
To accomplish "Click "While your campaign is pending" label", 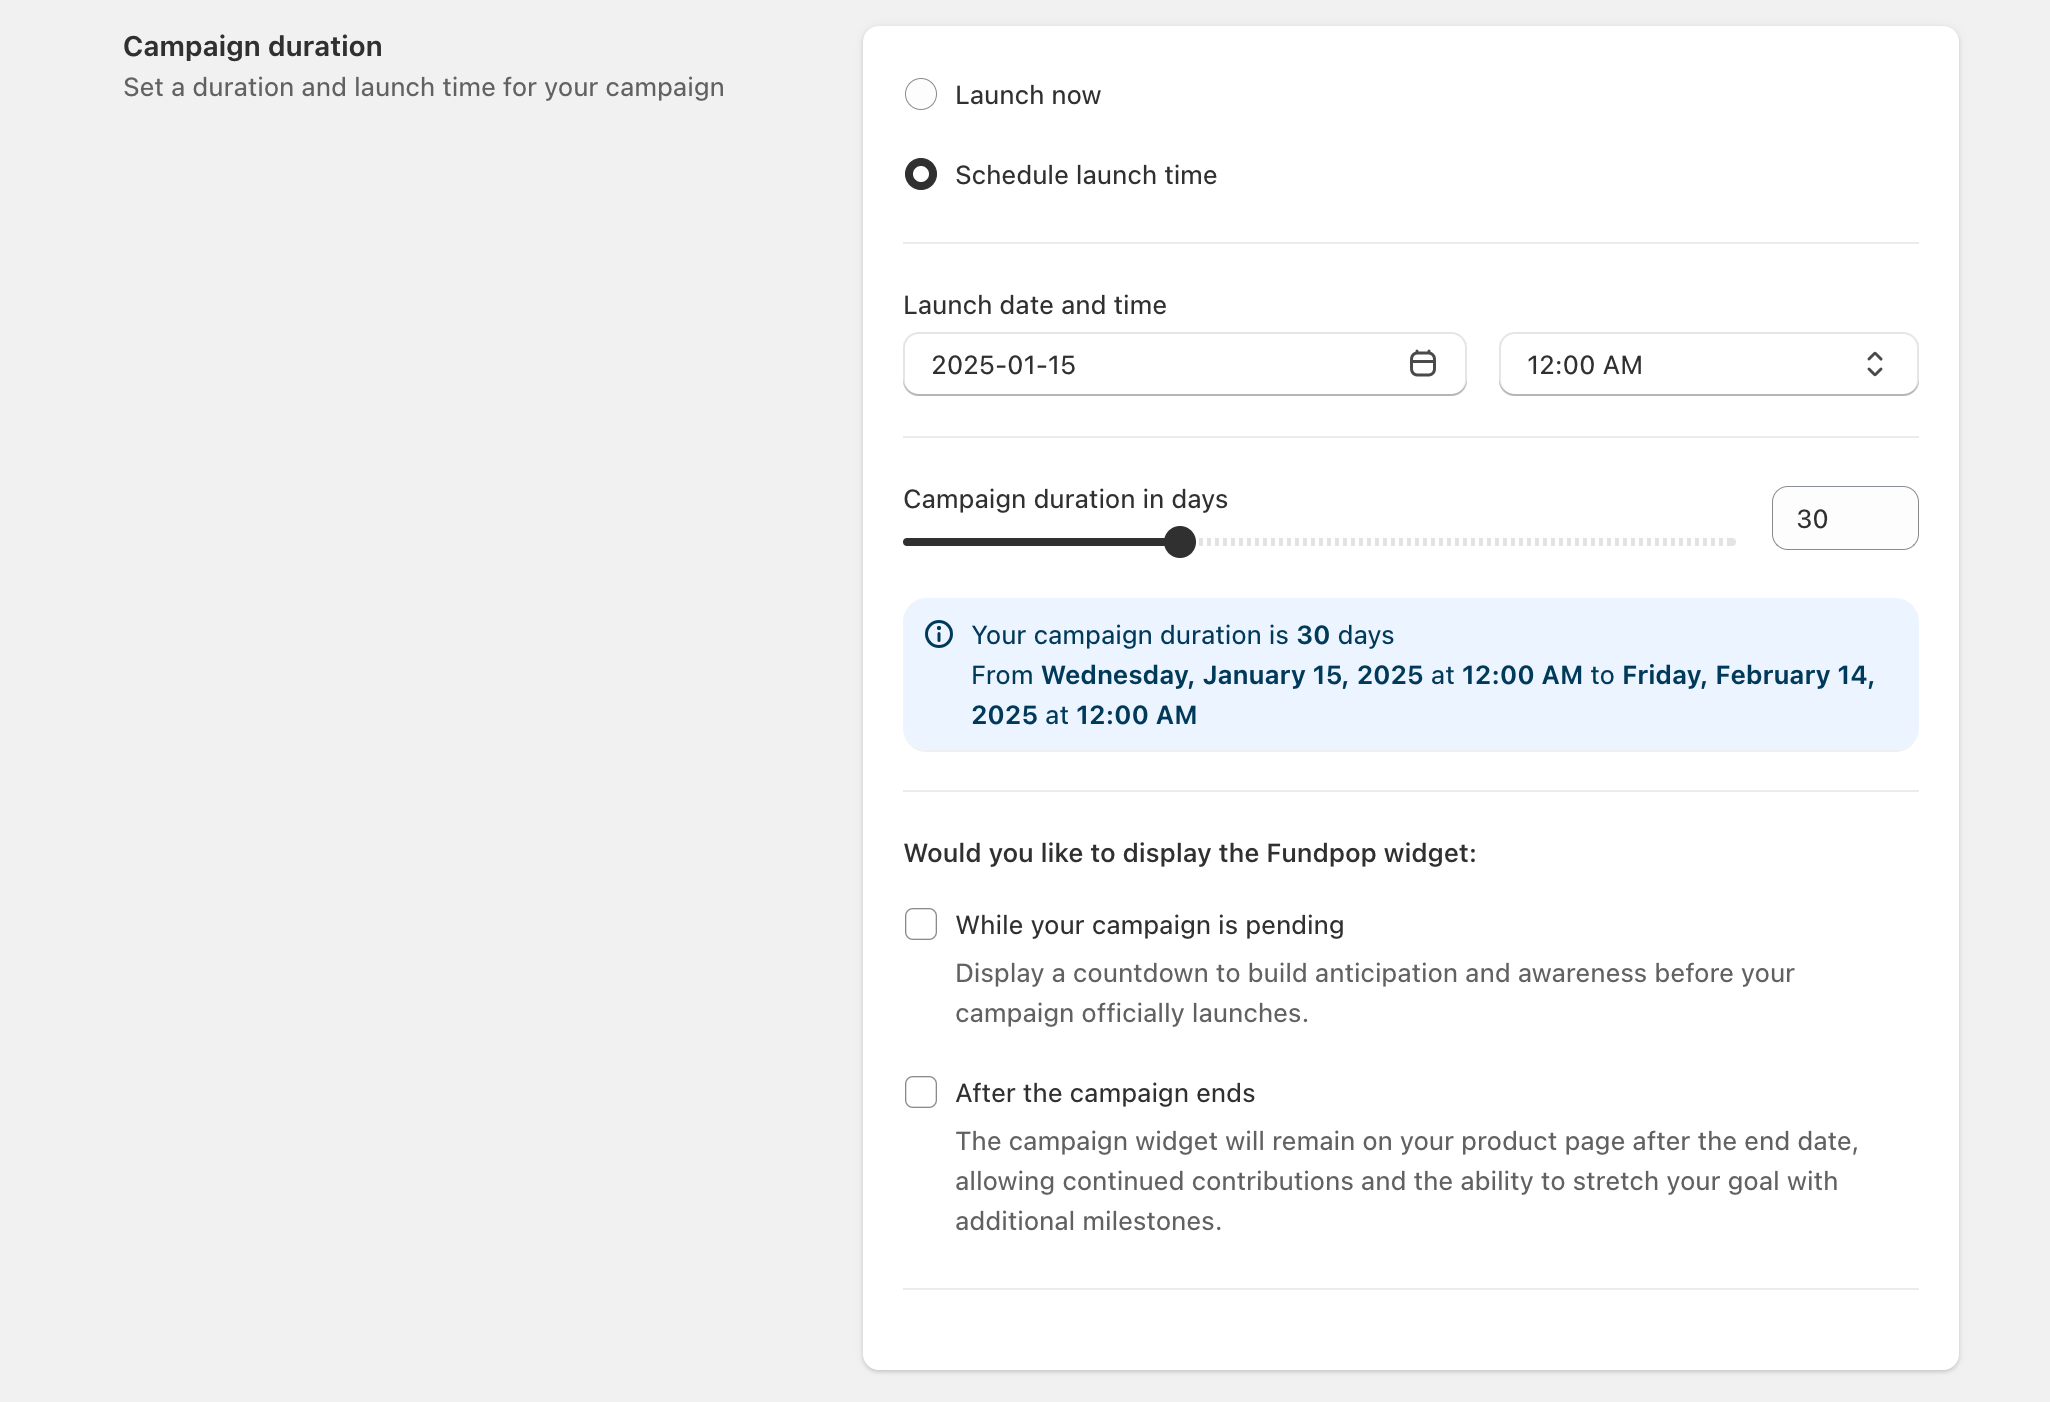I will point(1149,925).
